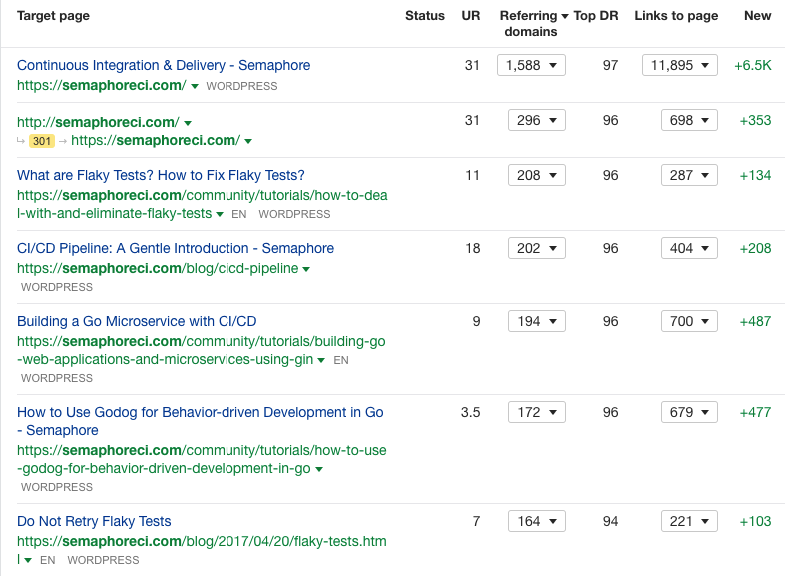Open the 194 referring domains dropdown
Image resolution: width=785 pixels, height=576 pixels.
tap(536, 321)
